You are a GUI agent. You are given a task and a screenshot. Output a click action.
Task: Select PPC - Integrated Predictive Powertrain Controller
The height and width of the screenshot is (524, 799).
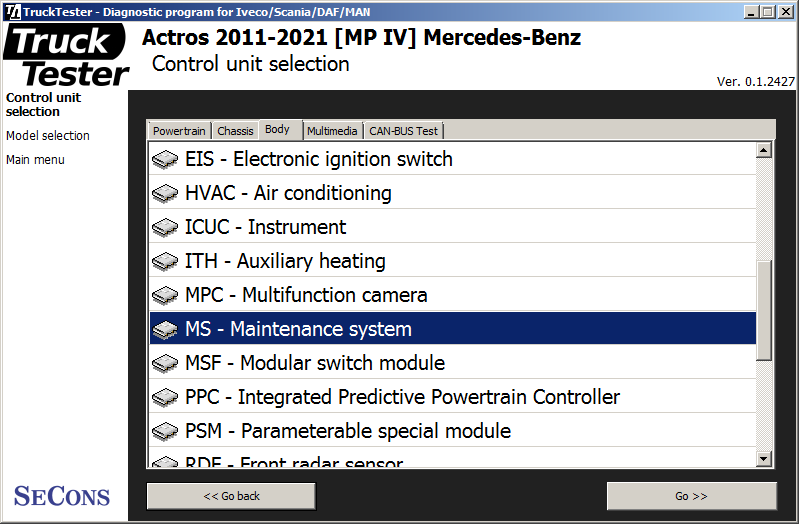tap(452, 397)
